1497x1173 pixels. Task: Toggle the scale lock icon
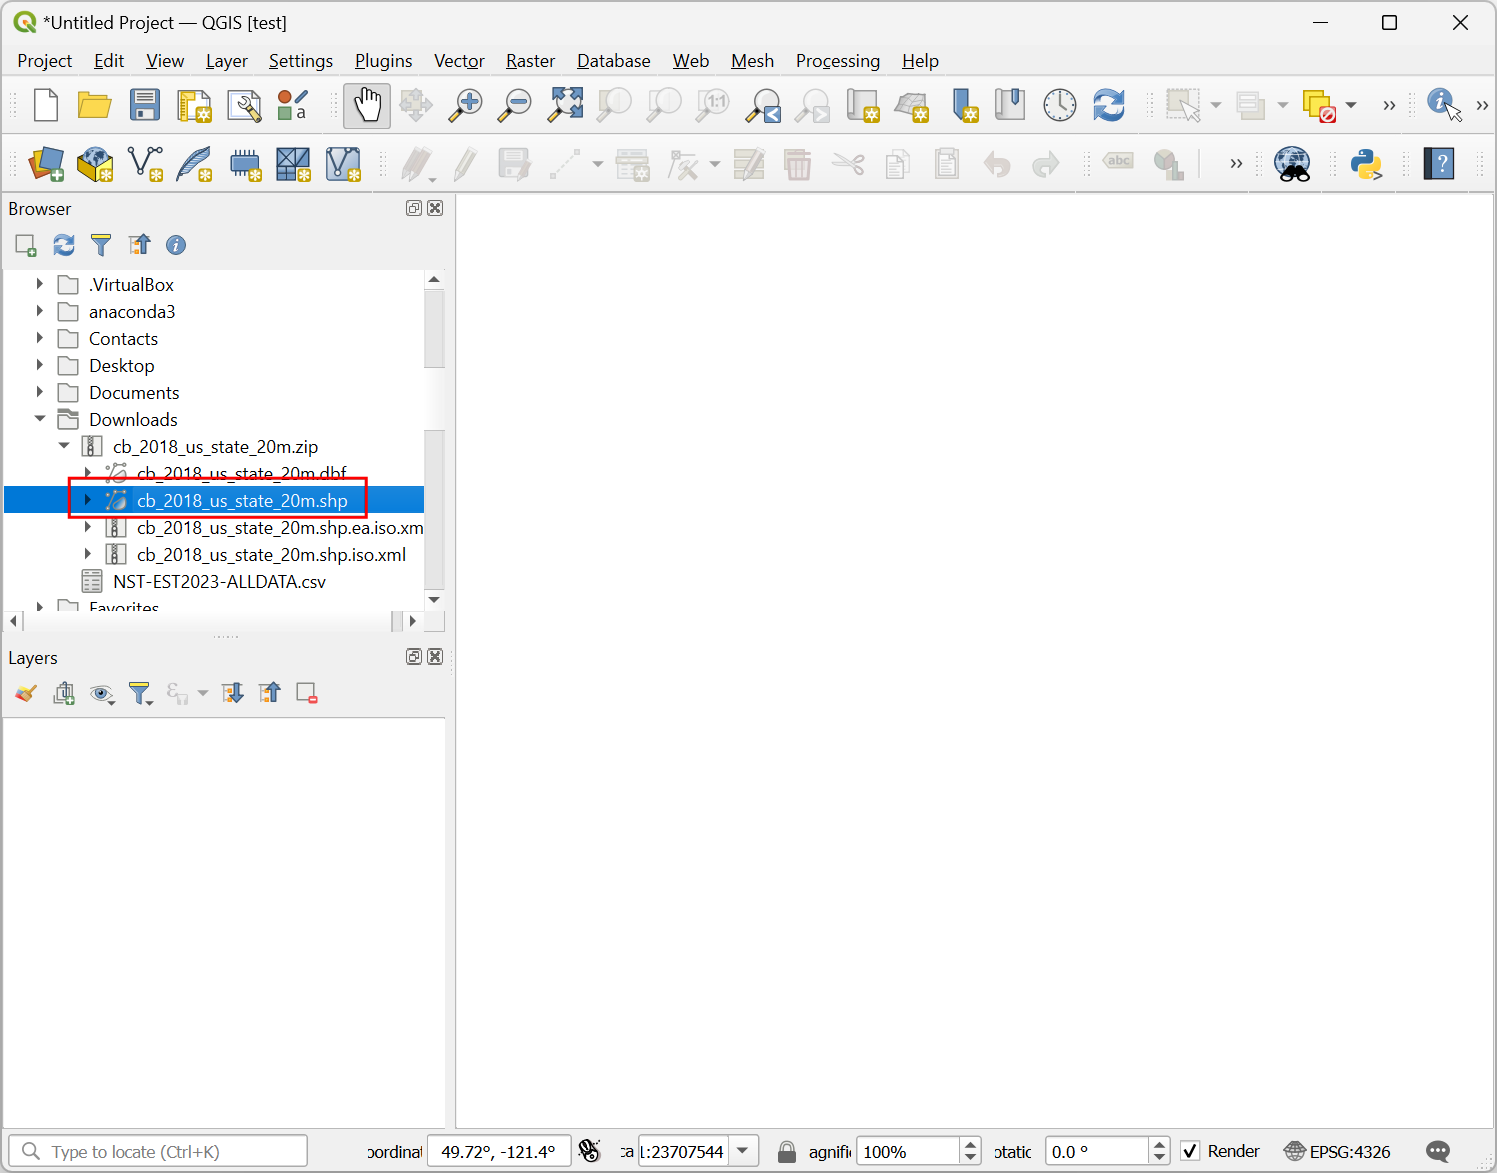tap(787, 1151)
